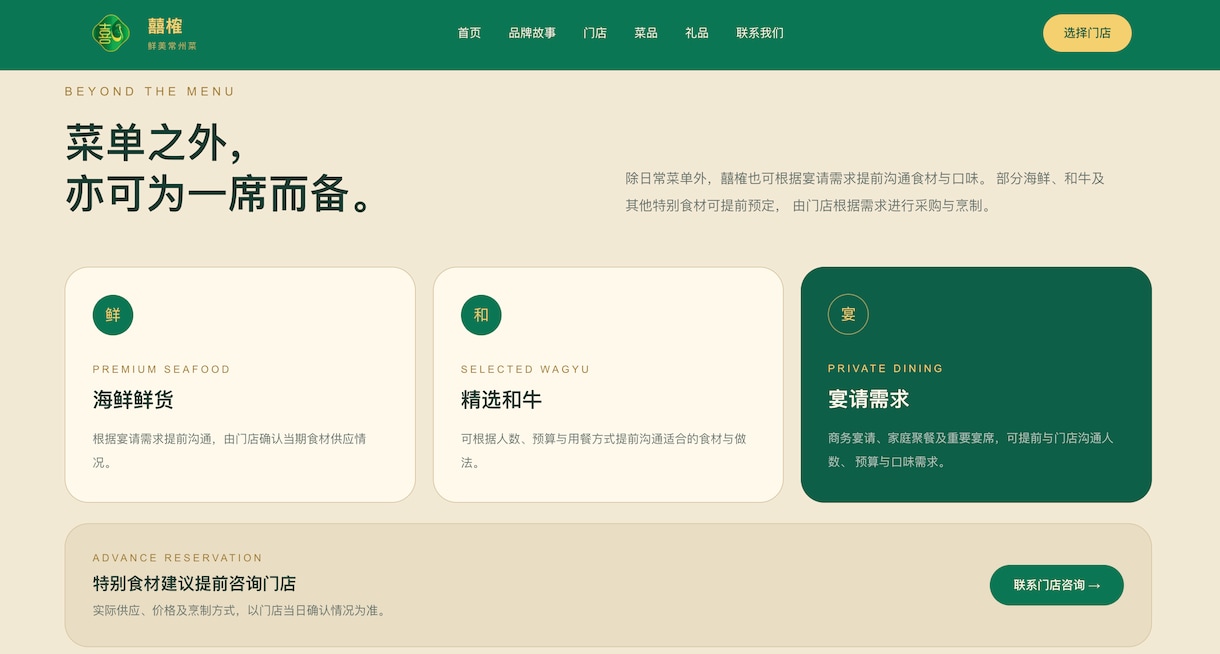Click the 可根据人数、预算 description text

click(x=603, y=451)
